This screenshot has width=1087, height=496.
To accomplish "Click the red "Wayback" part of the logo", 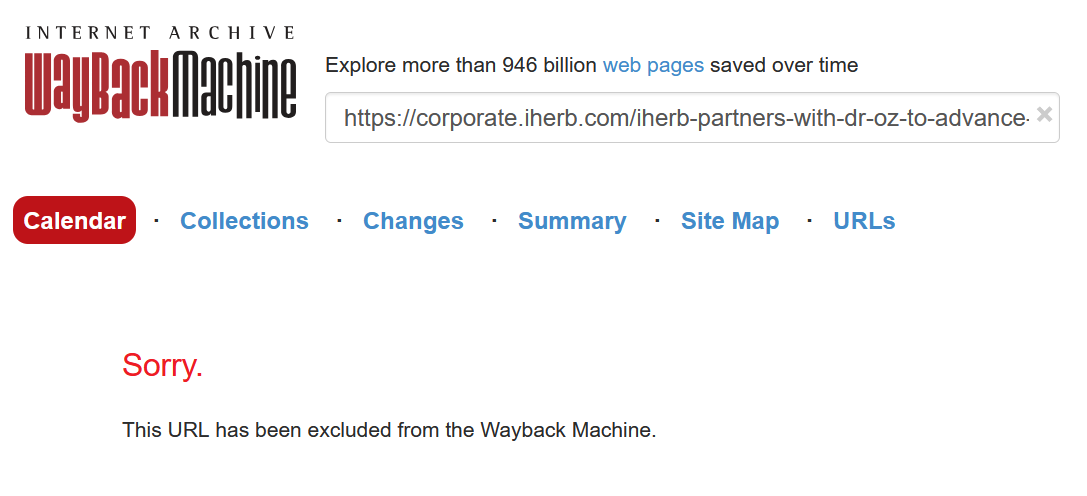I will pos(97,86).
